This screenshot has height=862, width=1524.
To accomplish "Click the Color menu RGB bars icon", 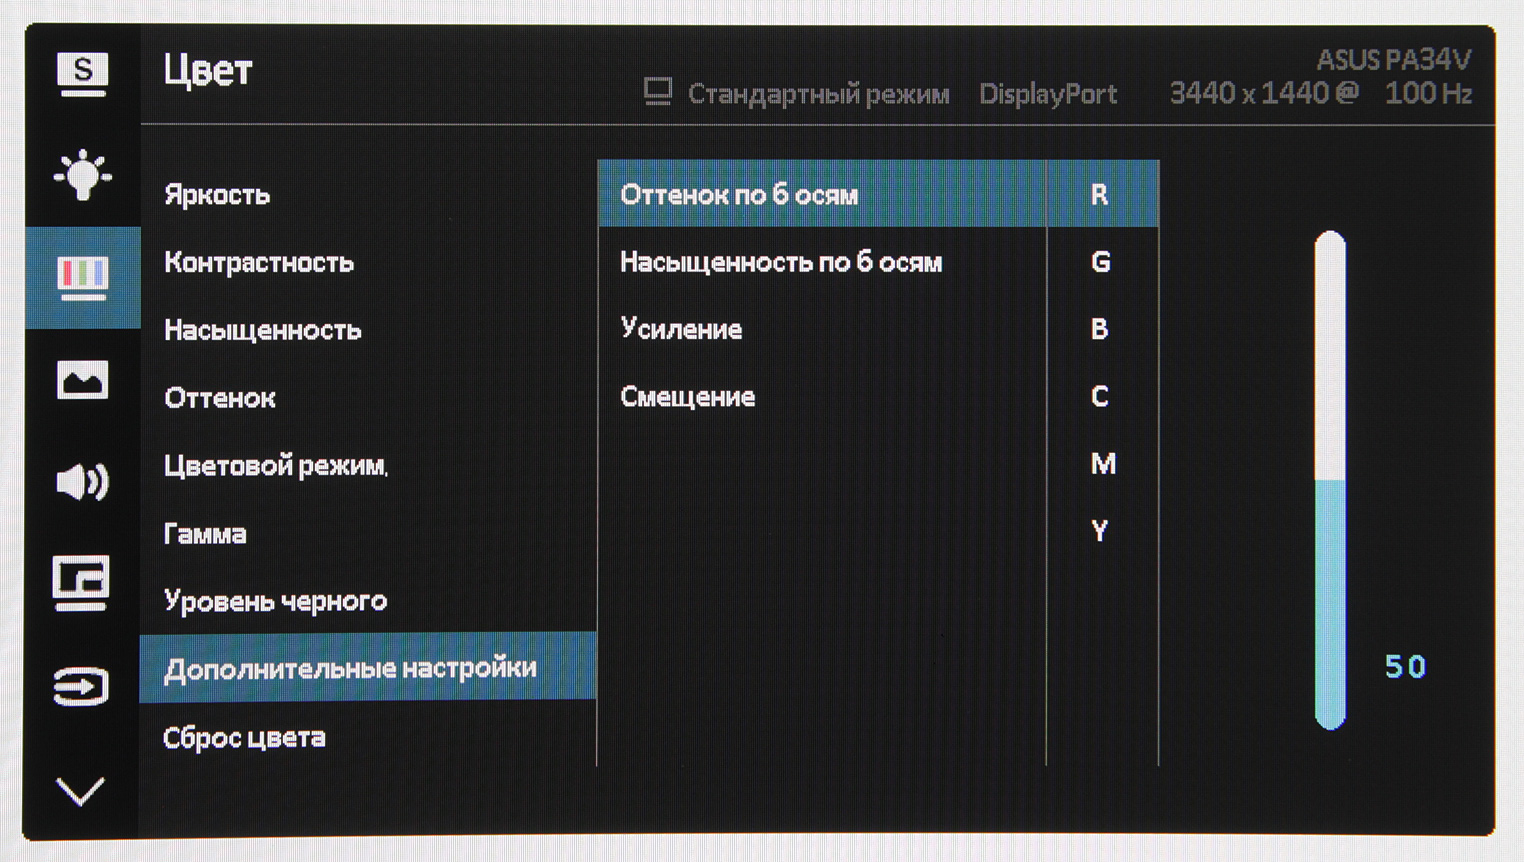I will point(82,277).
